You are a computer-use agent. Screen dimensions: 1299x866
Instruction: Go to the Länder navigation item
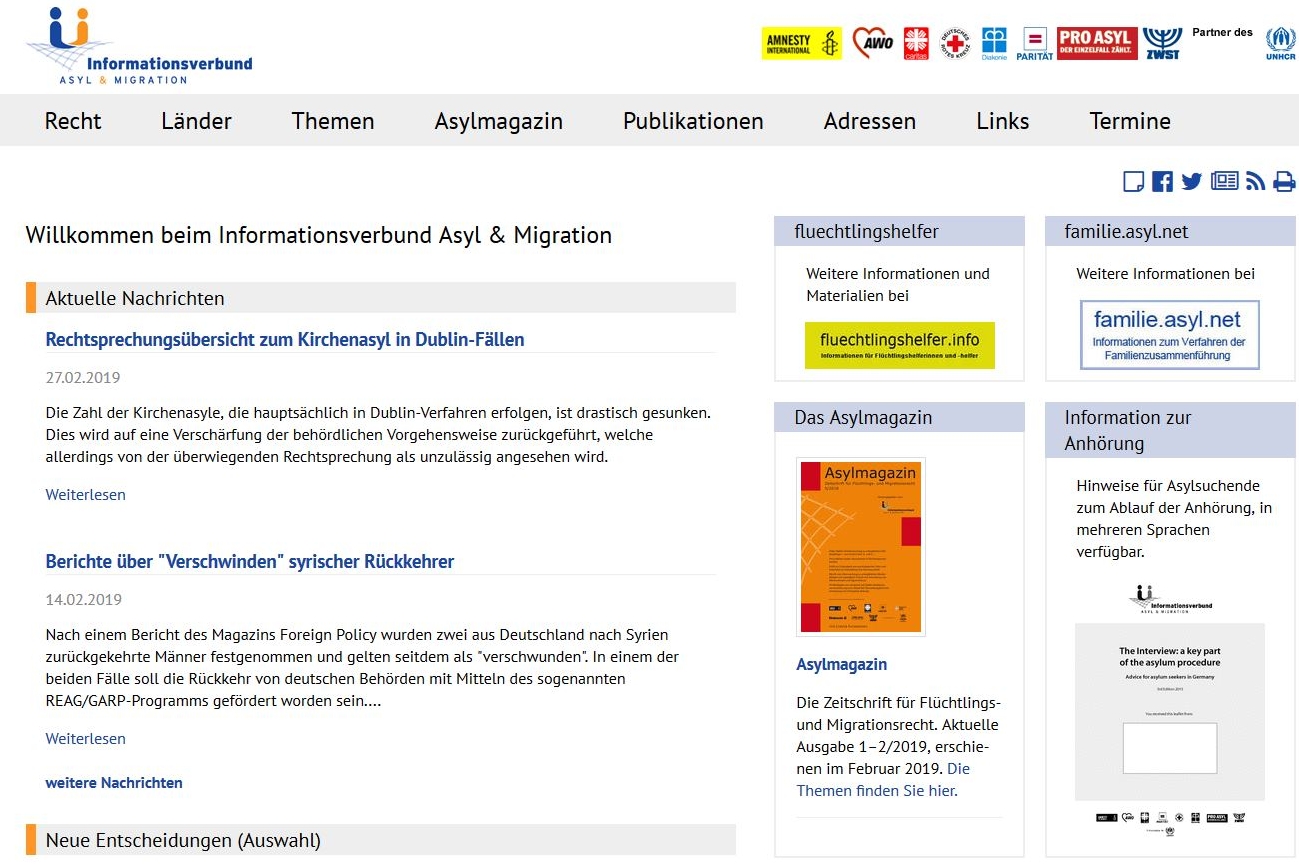click(196, 121)
